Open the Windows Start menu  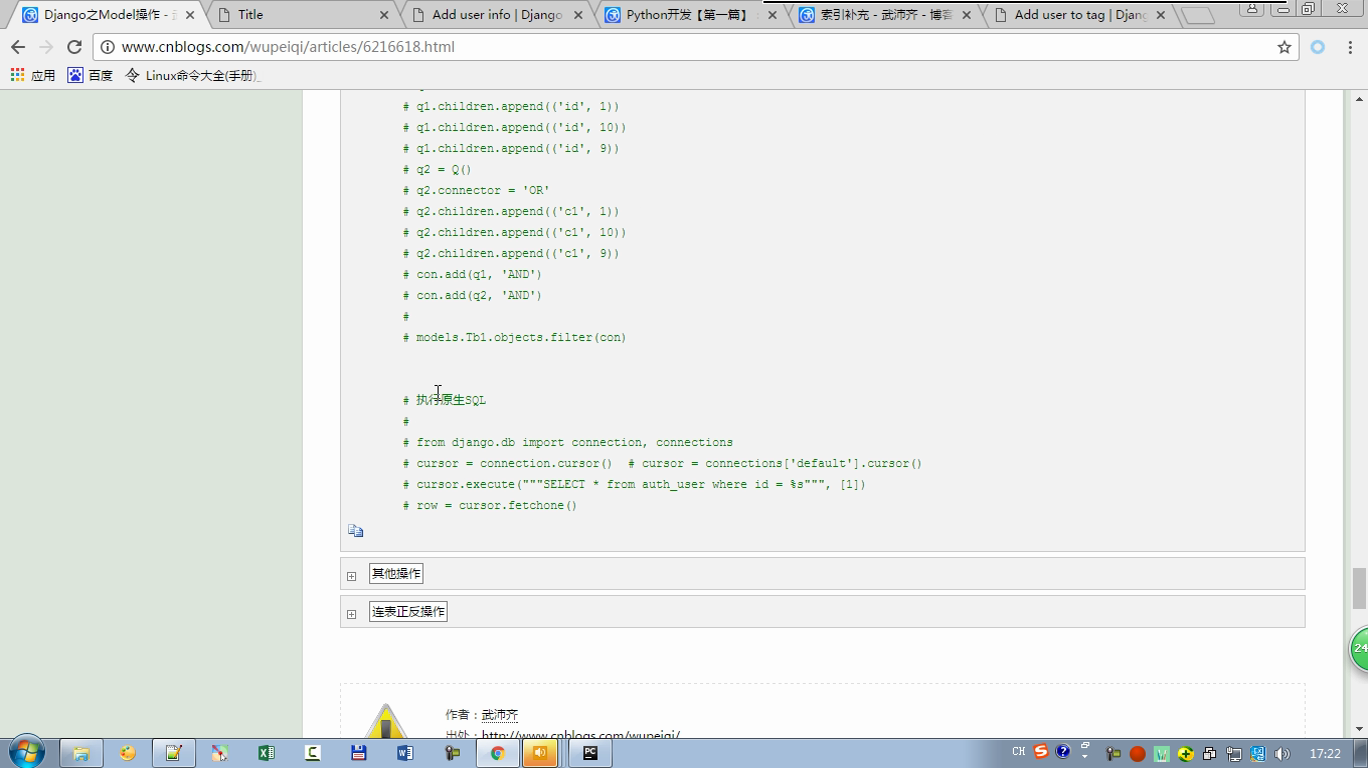tap(27, 752)
